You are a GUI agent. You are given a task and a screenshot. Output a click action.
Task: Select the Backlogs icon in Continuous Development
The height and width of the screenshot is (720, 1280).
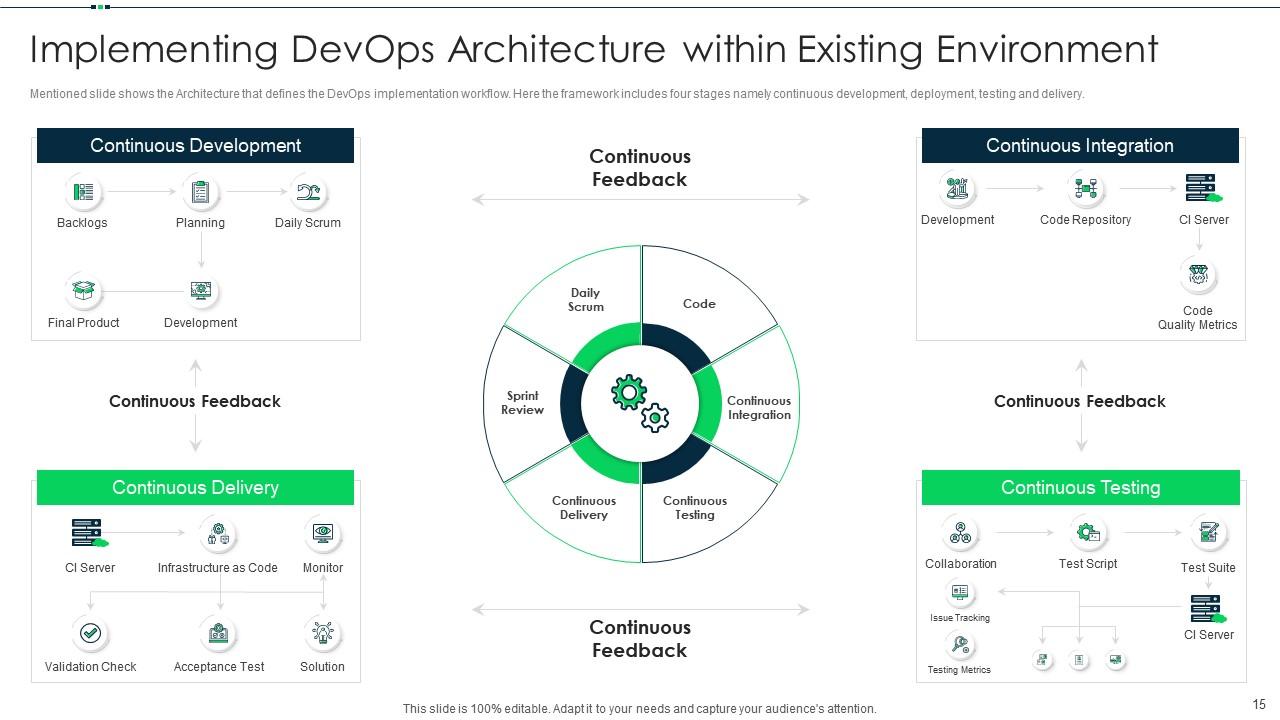(81, 192)
